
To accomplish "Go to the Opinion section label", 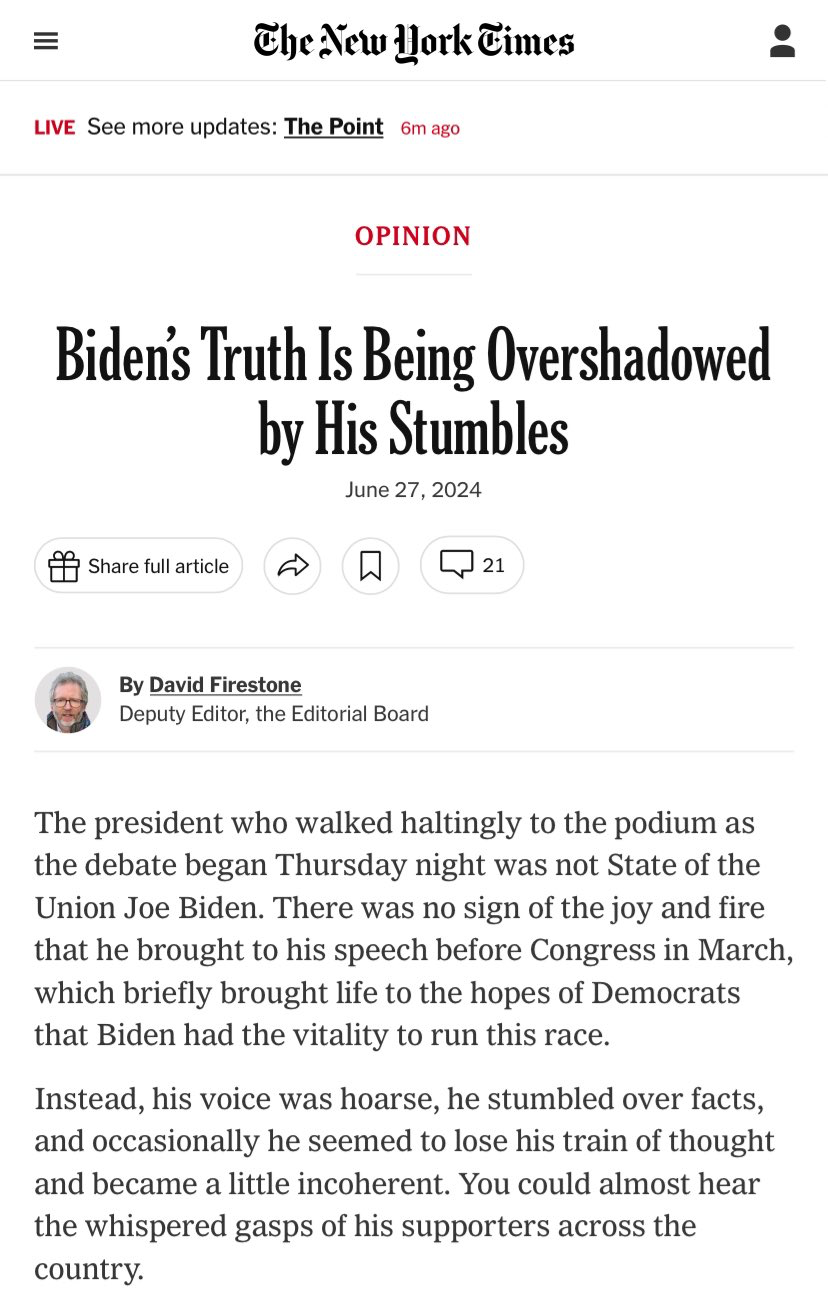I will click(x=413, y=236).
